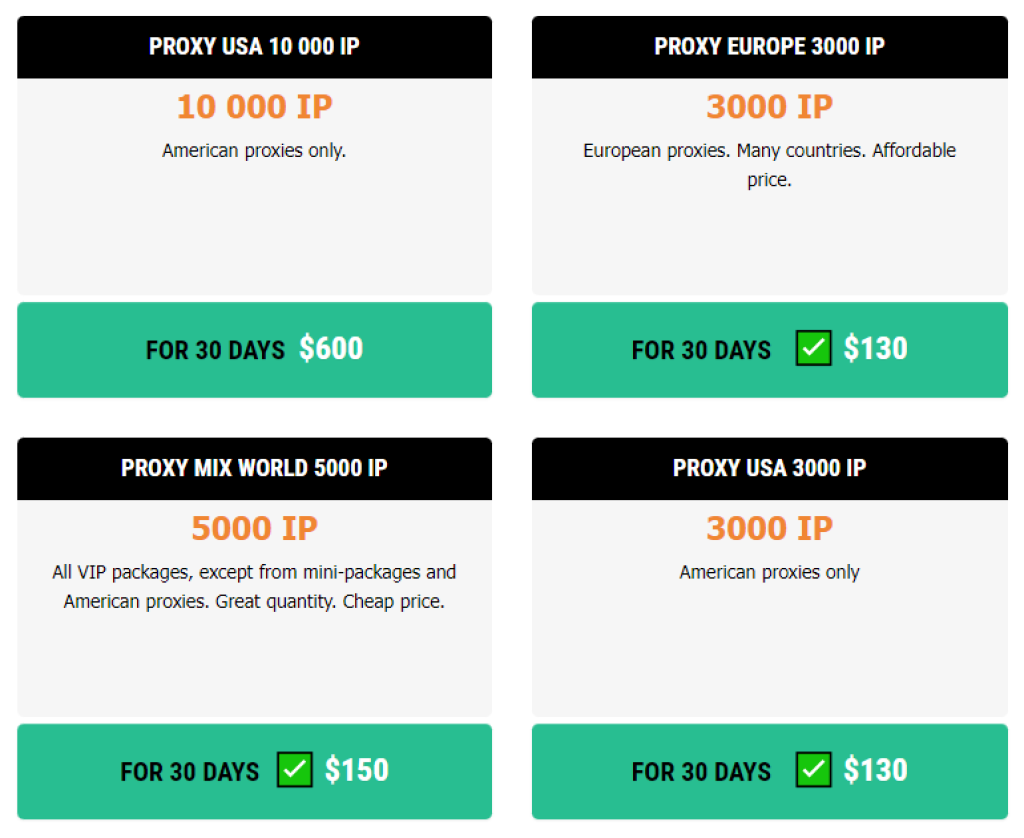1024x838 pixels.
Task: Click the orange 10 000 IP heading
Action: (x=254, y=107)
